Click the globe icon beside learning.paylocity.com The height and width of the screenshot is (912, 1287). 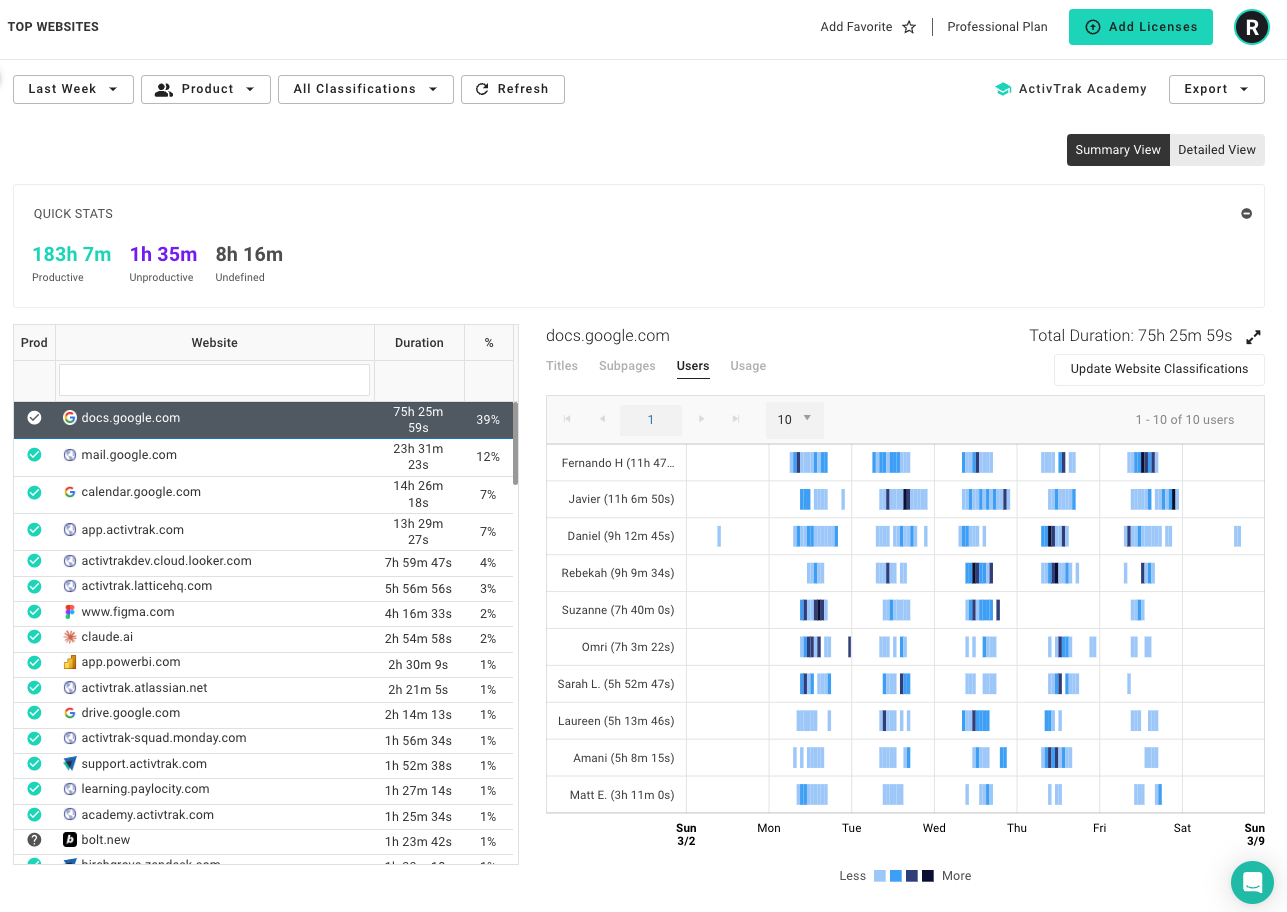point(70,789)
